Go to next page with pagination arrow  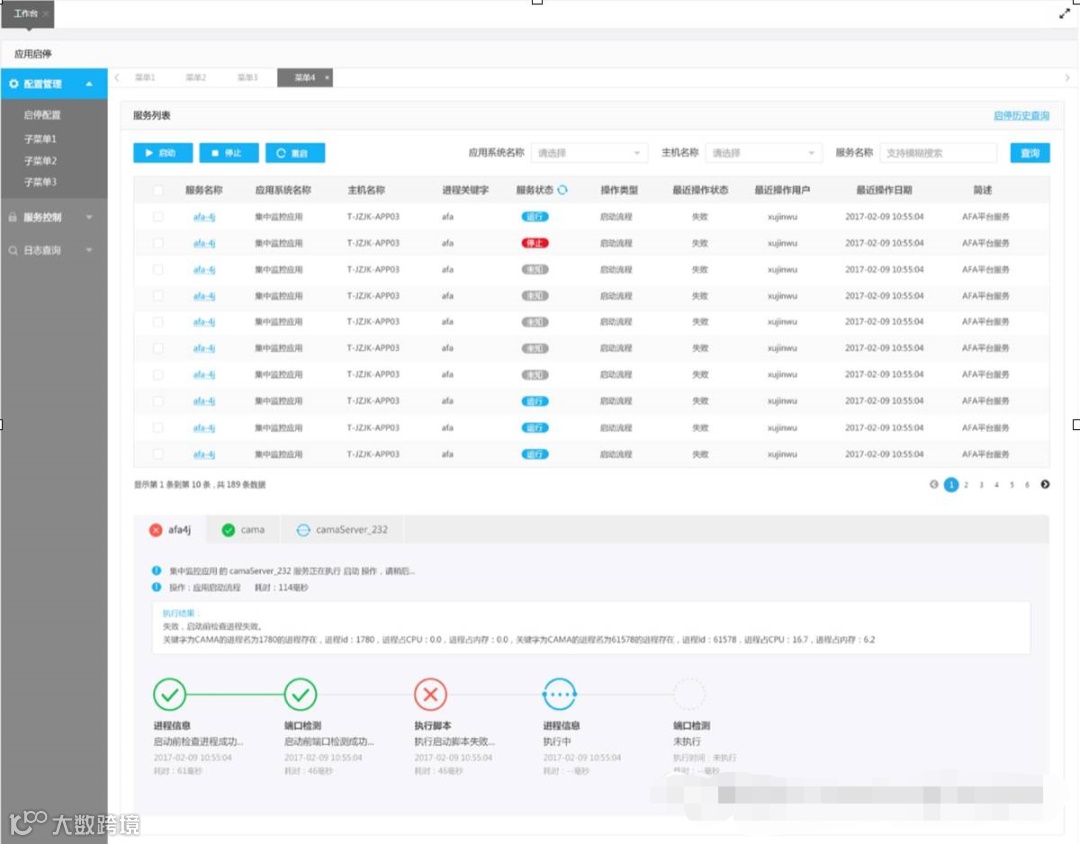(1045, 484)
